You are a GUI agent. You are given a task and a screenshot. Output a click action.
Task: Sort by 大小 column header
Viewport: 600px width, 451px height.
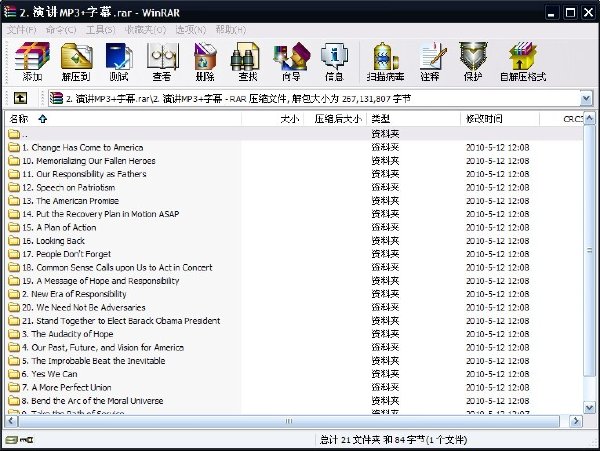[272, 119]
